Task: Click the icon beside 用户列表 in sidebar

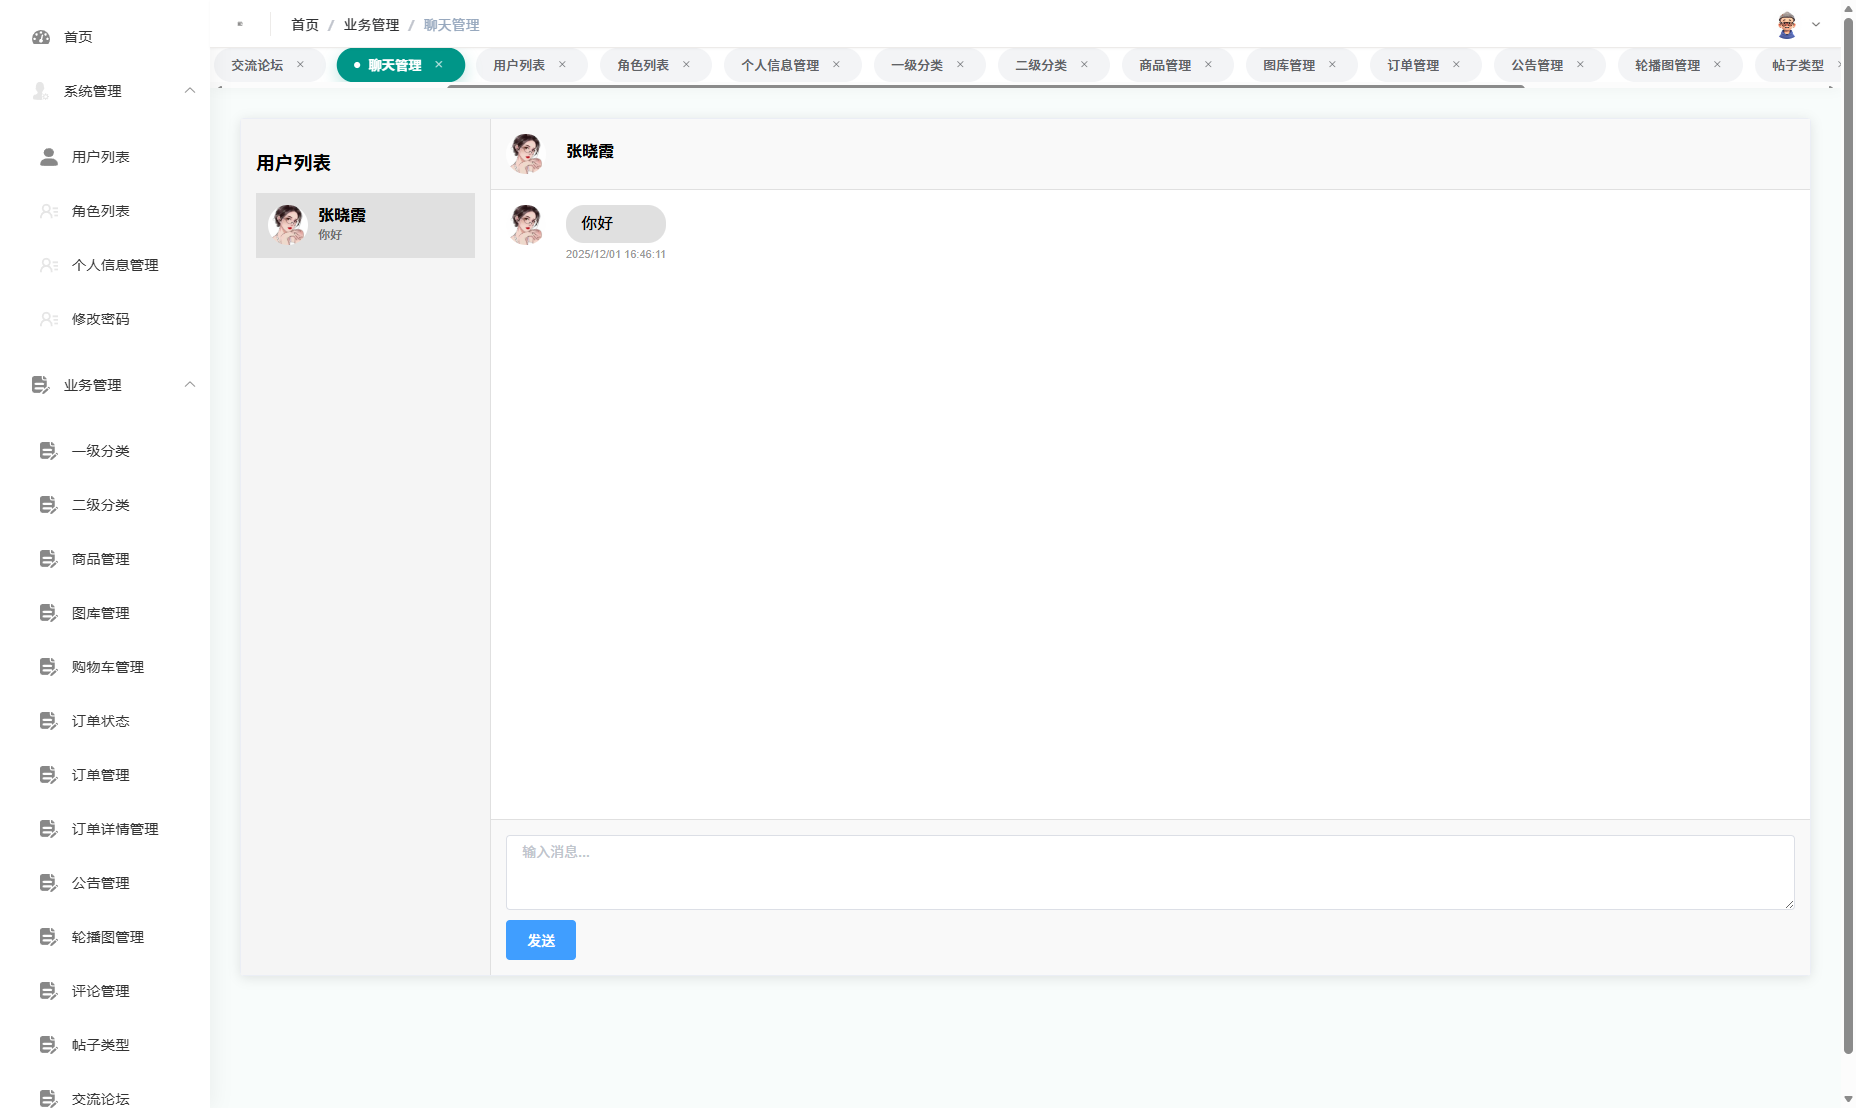Action: pyautogui.click(x=49, y=157)
